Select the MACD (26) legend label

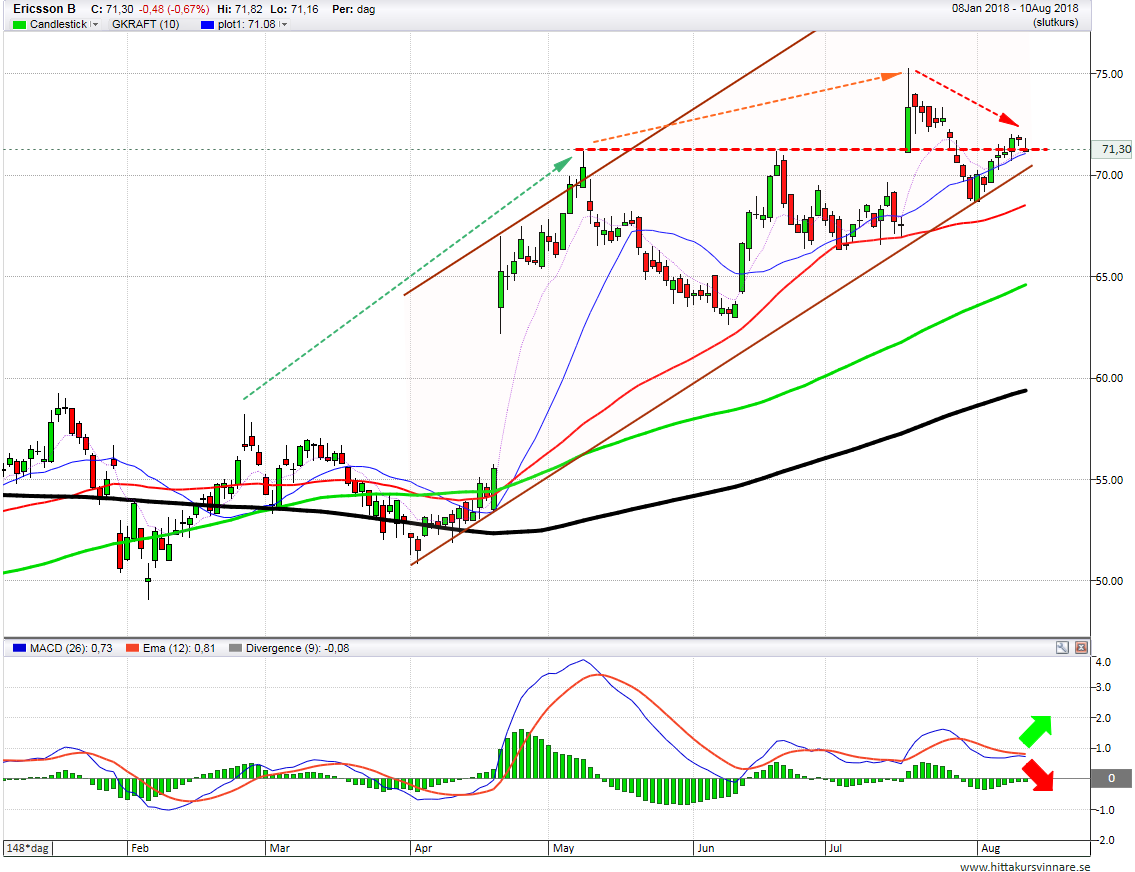point(71,648)
